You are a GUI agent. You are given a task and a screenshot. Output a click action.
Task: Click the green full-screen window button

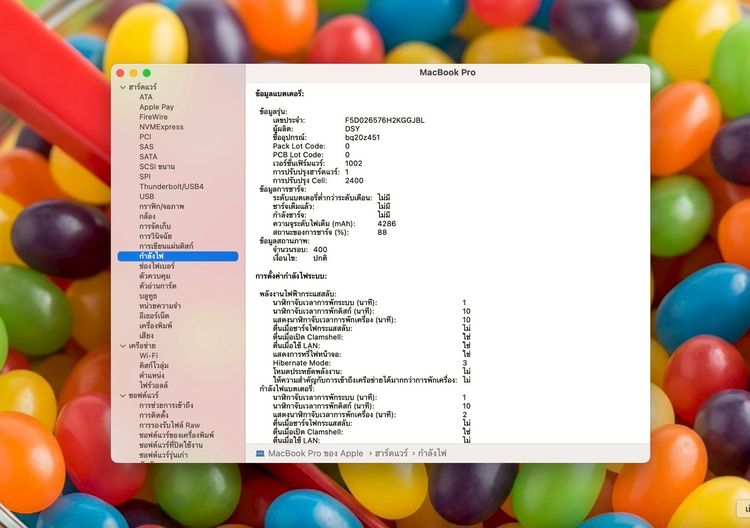coord(147,73)
